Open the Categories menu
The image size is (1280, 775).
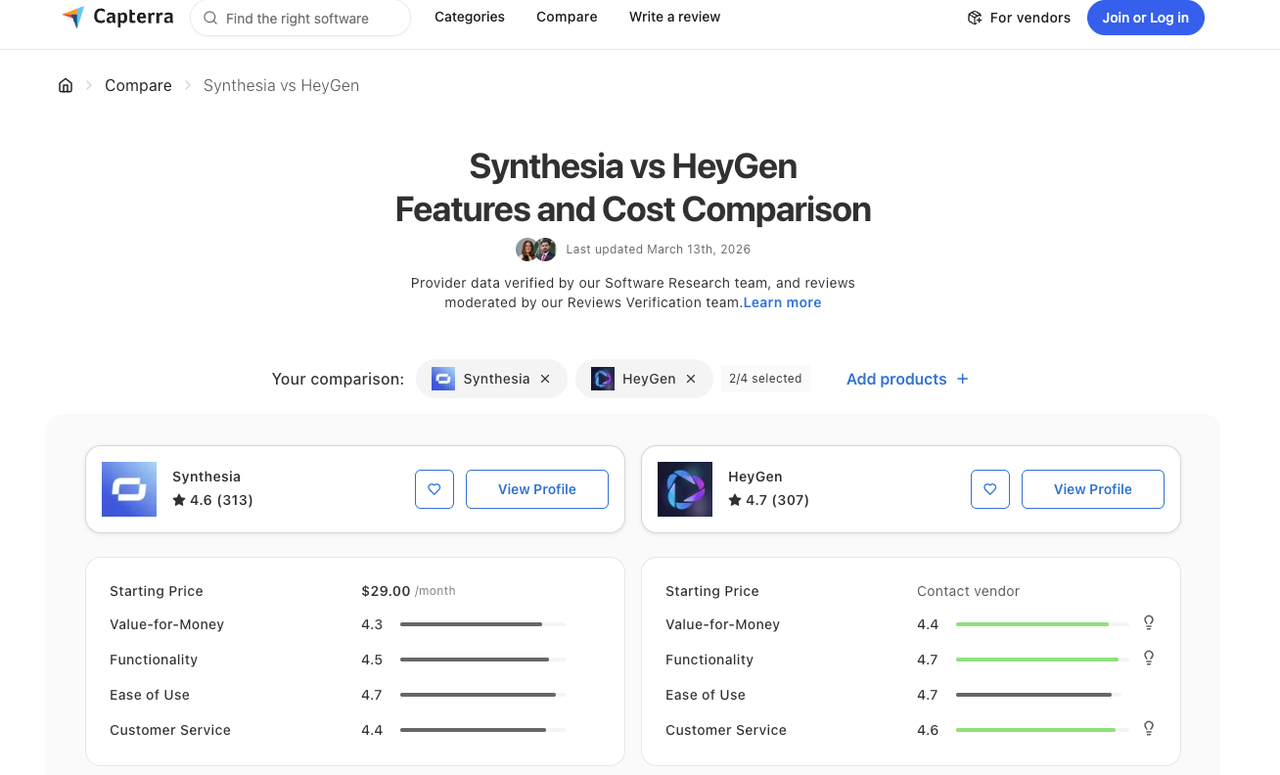tap(470, 17)
